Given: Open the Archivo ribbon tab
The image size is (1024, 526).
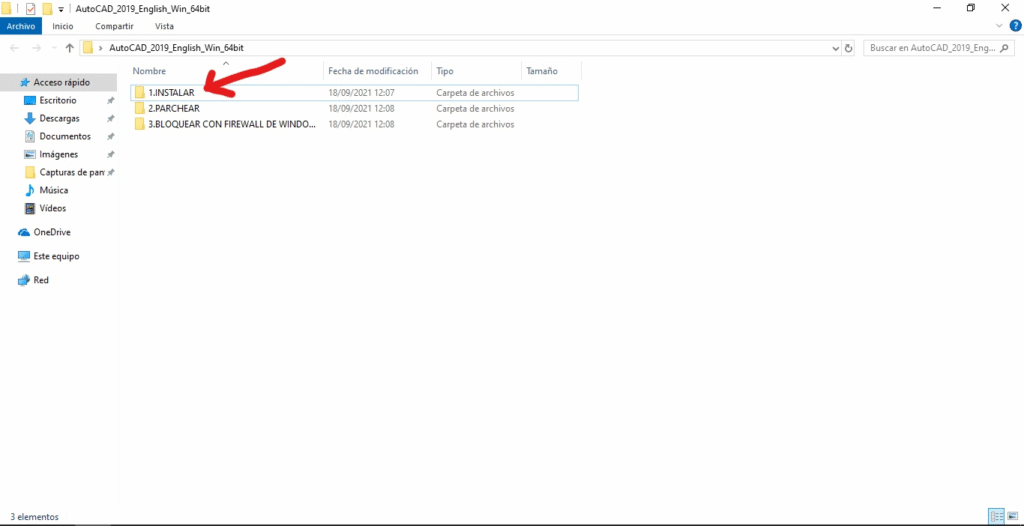Looking at the screenshot, I should (21, 26).
